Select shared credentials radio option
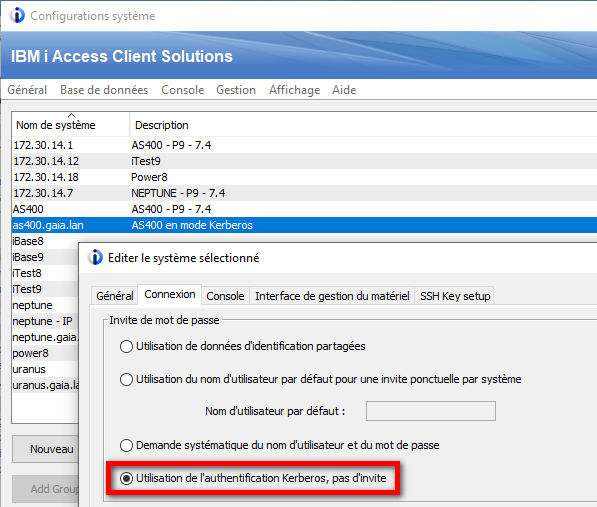 [x=126, y=346]
